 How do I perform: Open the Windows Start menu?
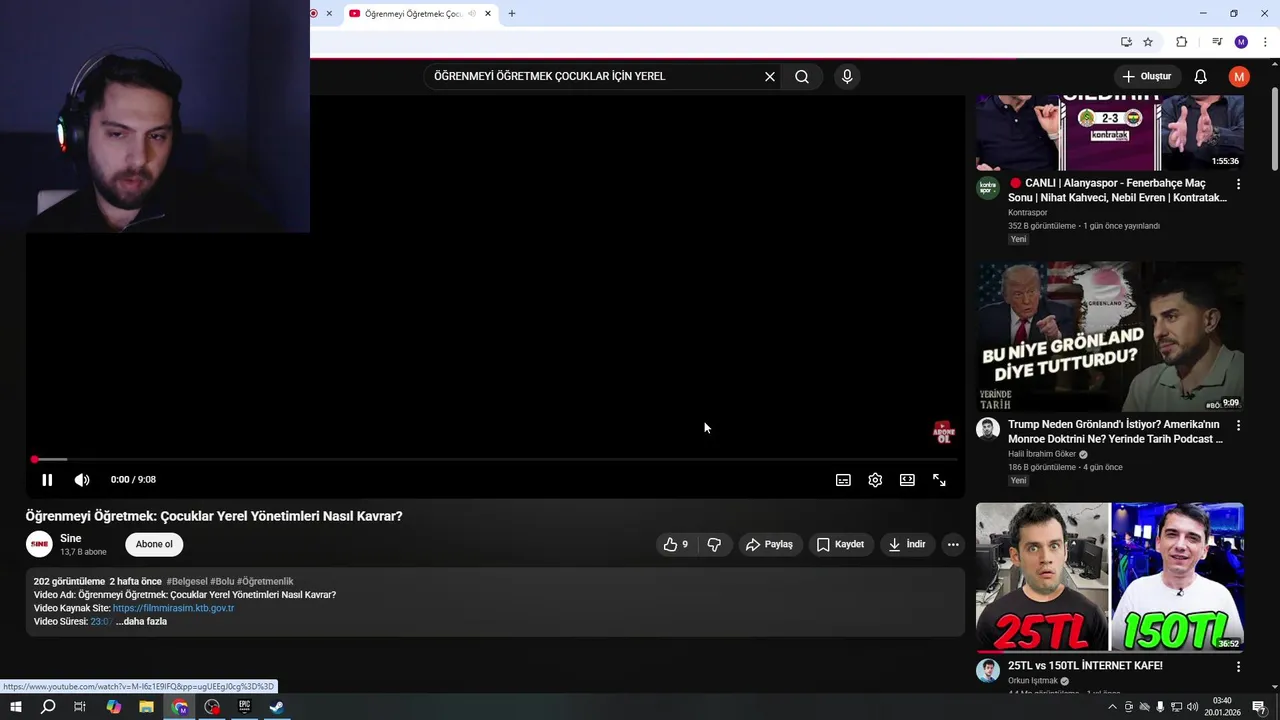coord(15,707)
